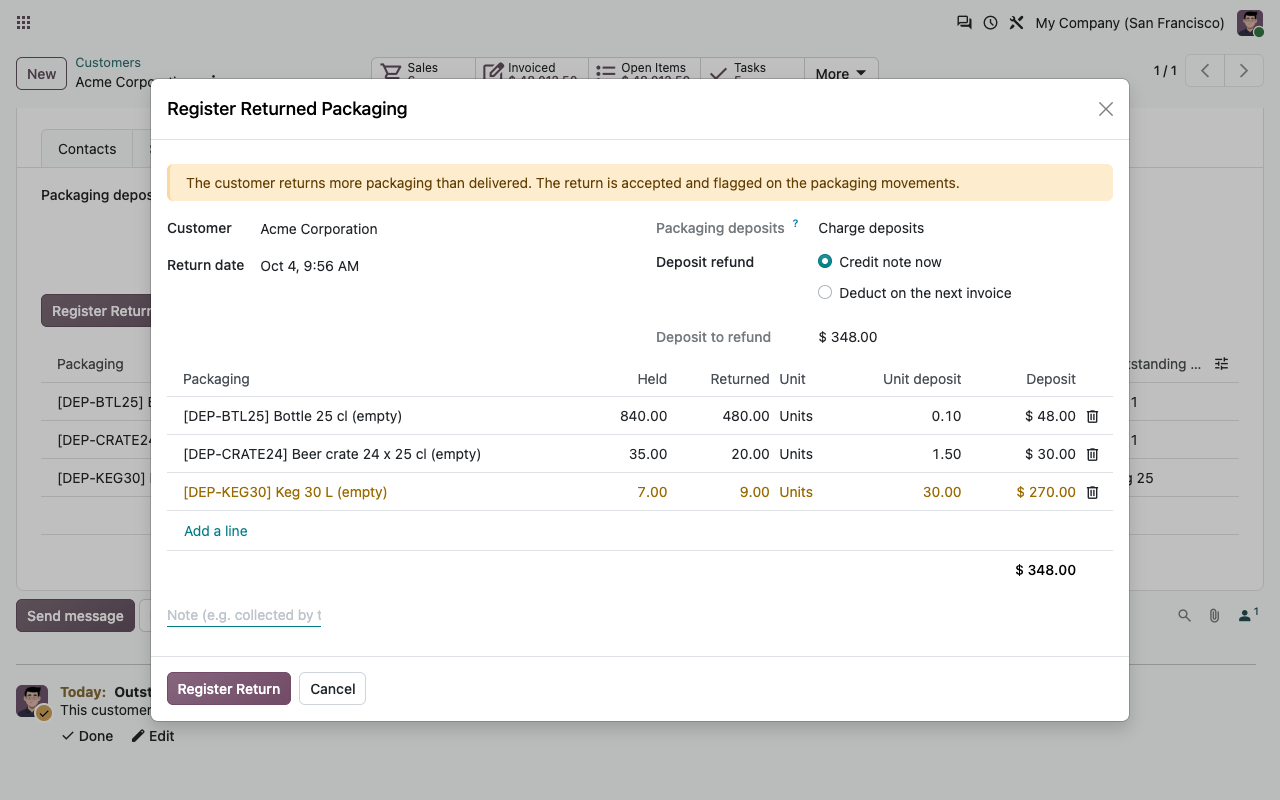
Task: Click the Return date field value
Action: [310, 266]
